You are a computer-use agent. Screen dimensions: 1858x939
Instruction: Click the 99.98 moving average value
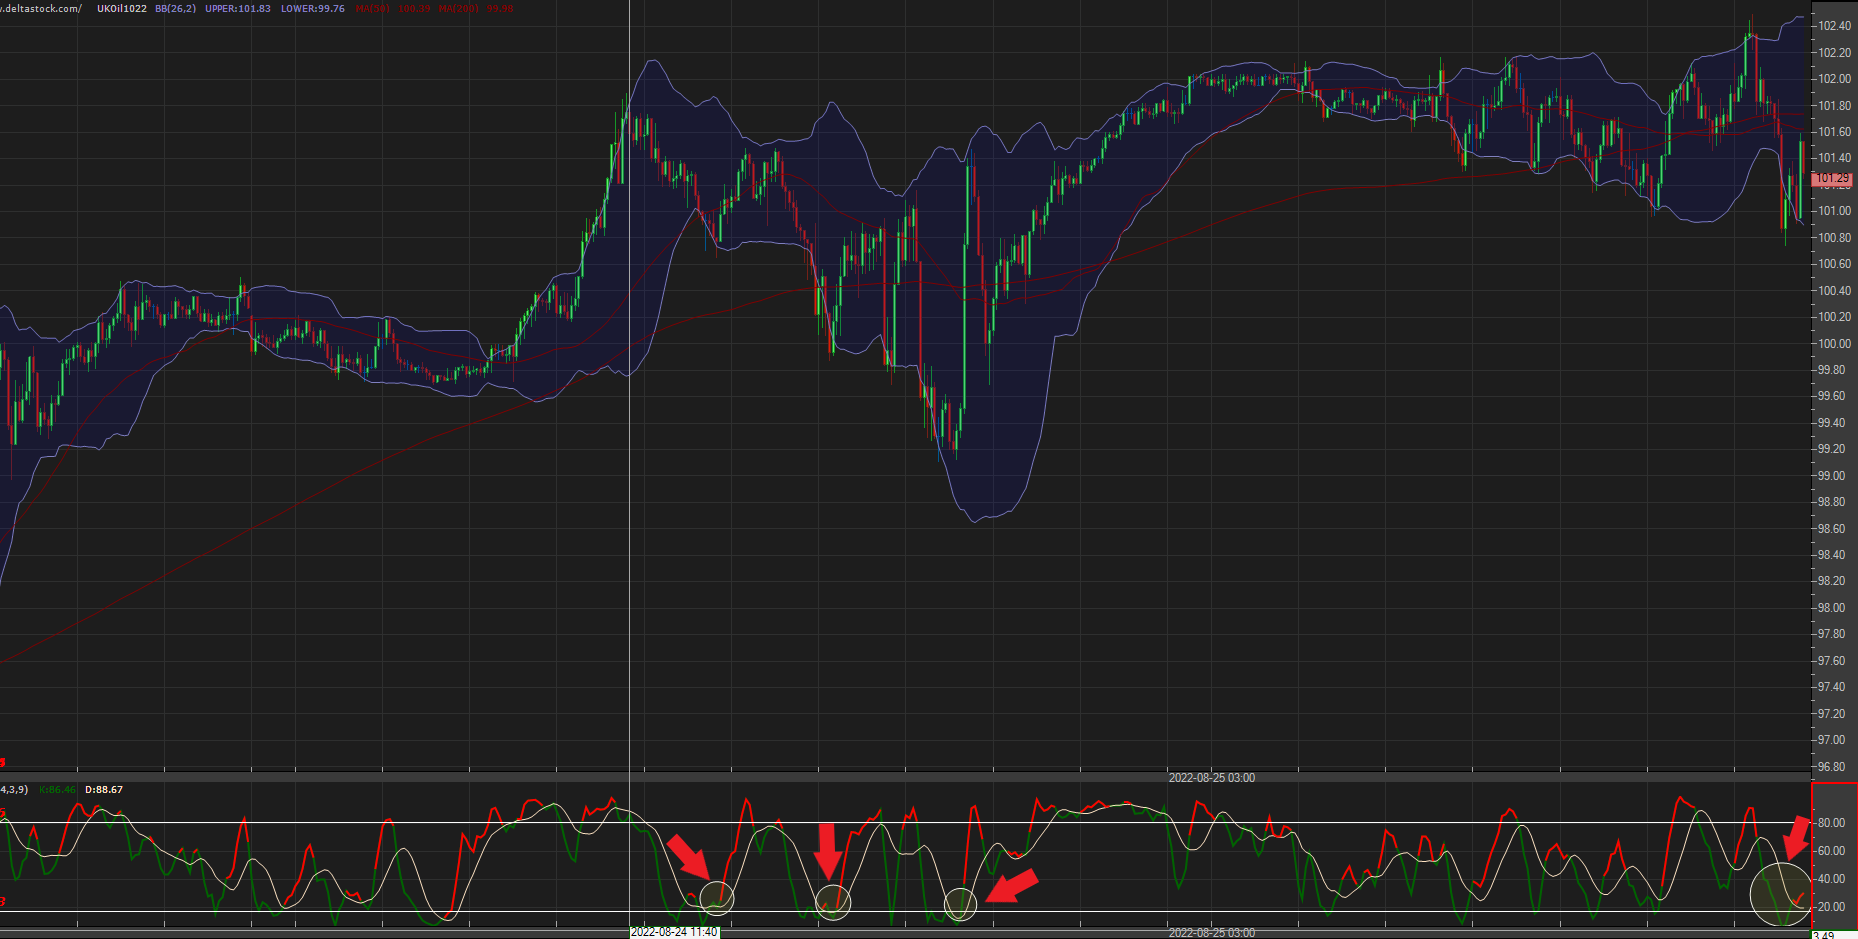point(500,9)
